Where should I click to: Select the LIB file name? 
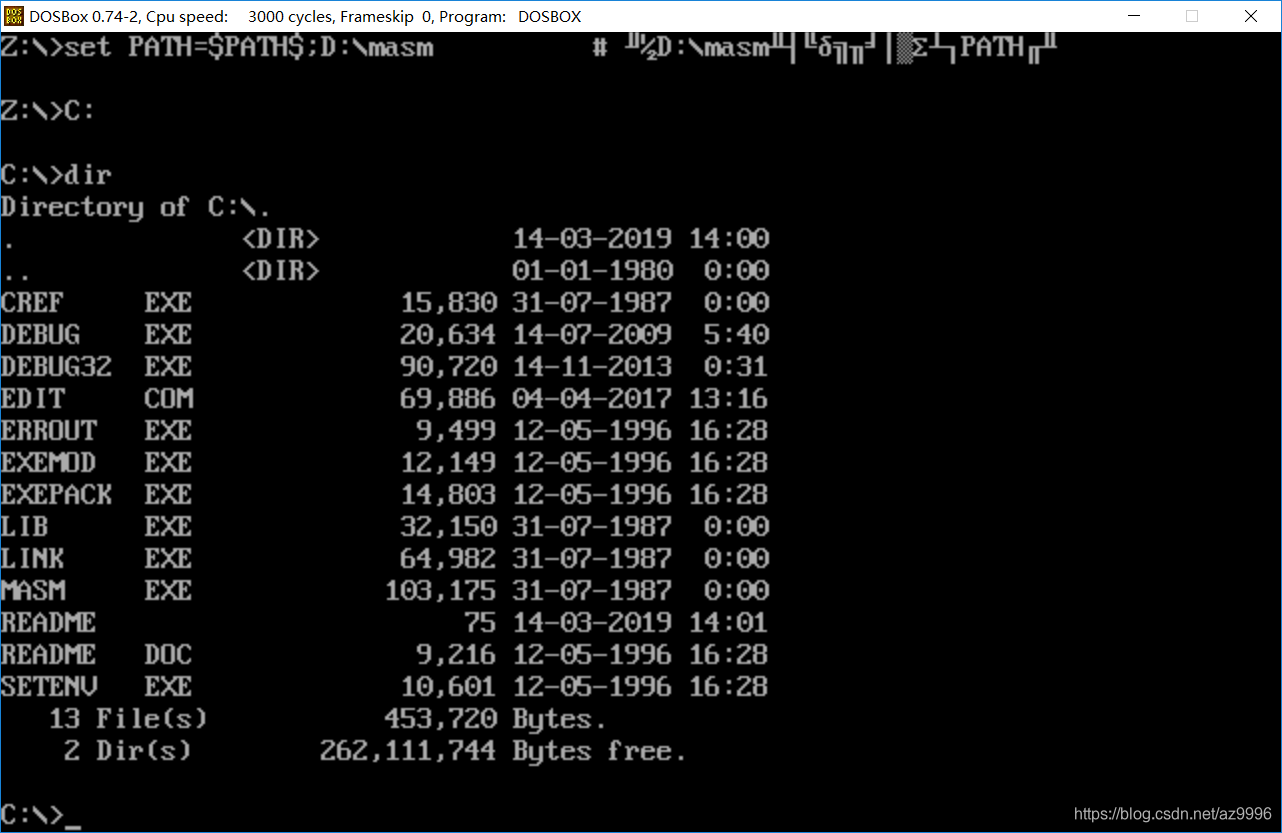[x=24, y=527]
